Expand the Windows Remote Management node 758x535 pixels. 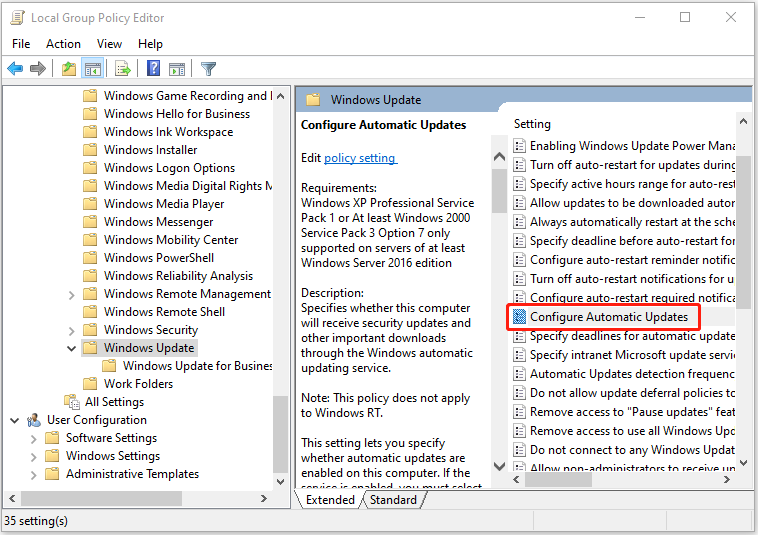click(x=72, y=294)
